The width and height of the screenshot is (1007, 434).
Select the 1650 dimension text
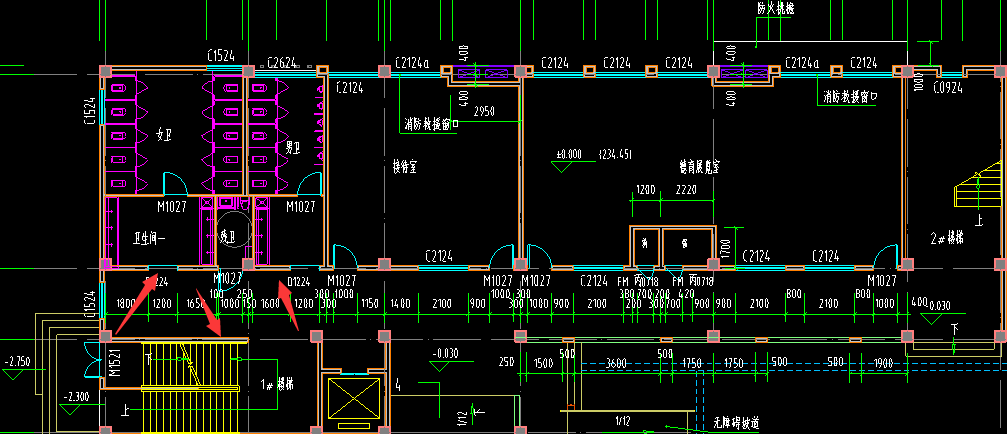[x=195, y=303]
